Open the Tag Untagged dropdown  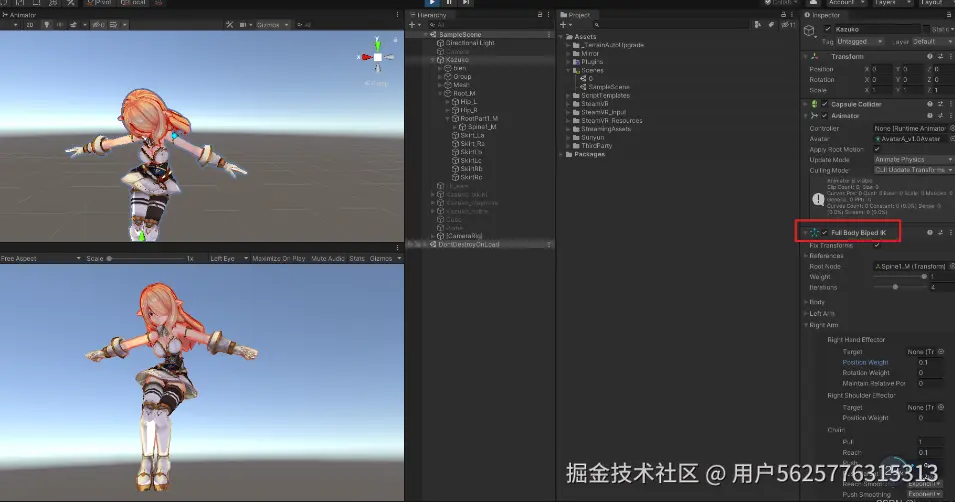point(859,42)
